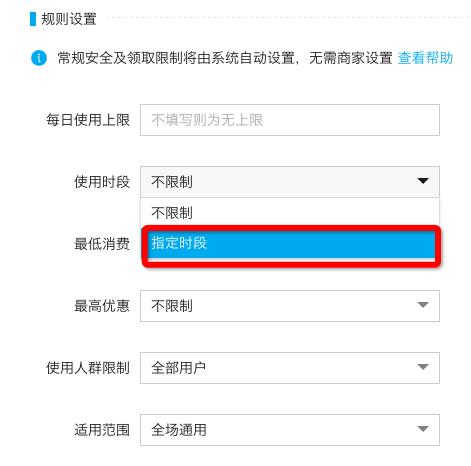This screenshot has height=466, width=471.
Task: Click the arrow beside 全部用户
Action: pyautogui.click(x=423, y=367)
